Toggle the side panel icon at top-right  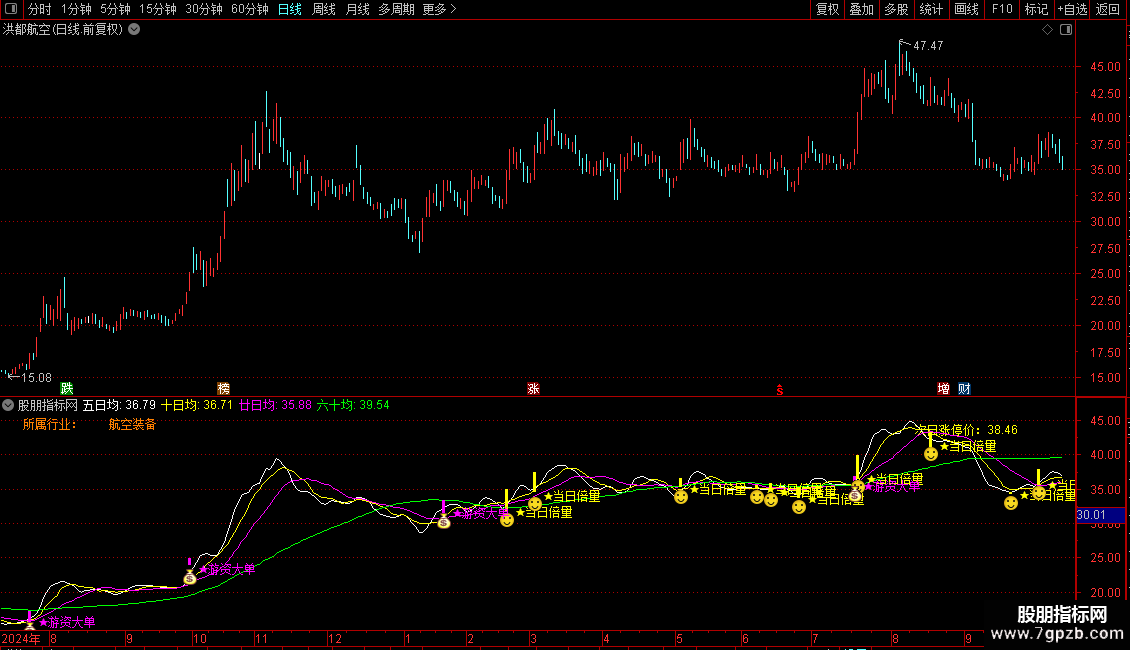click(x=1066, y=30)
